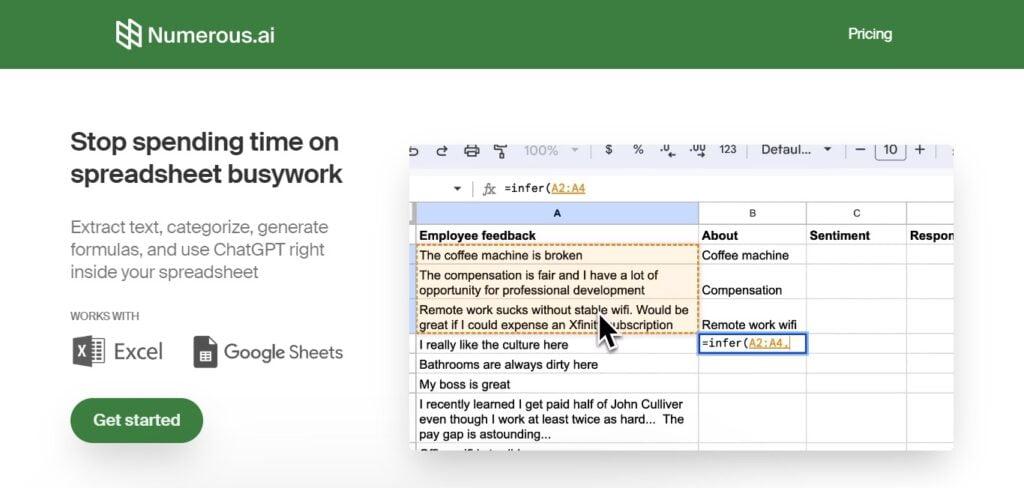Open the 100% zoom dropdown
Screen dimensions: 1024x488
(551, 150)
